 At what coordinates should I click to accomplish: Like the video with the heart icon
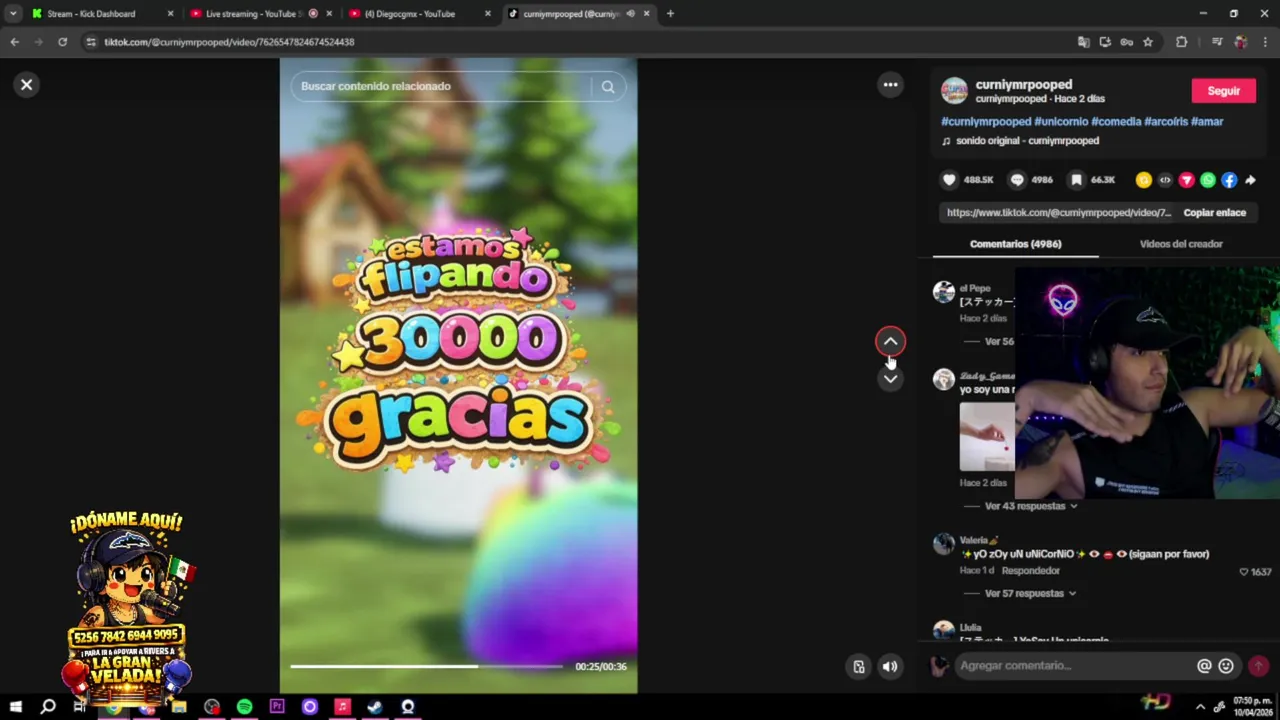tap(949, 180)
